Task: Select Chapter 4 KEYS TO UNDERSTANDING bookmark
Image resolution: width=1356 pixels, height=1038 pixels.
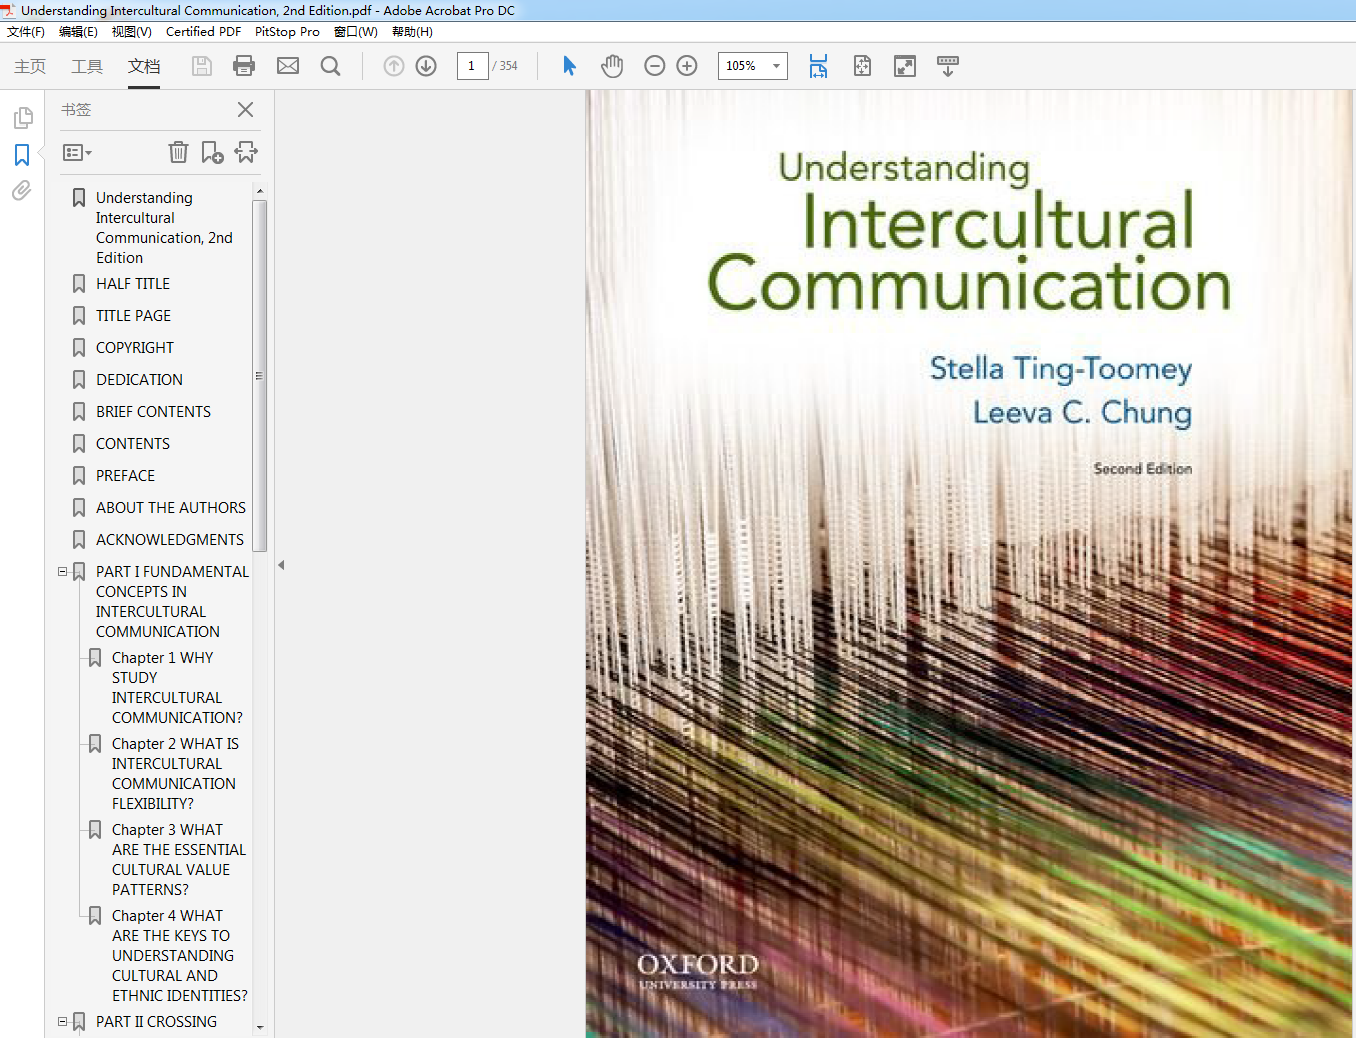Action: (x=180, y=956)
